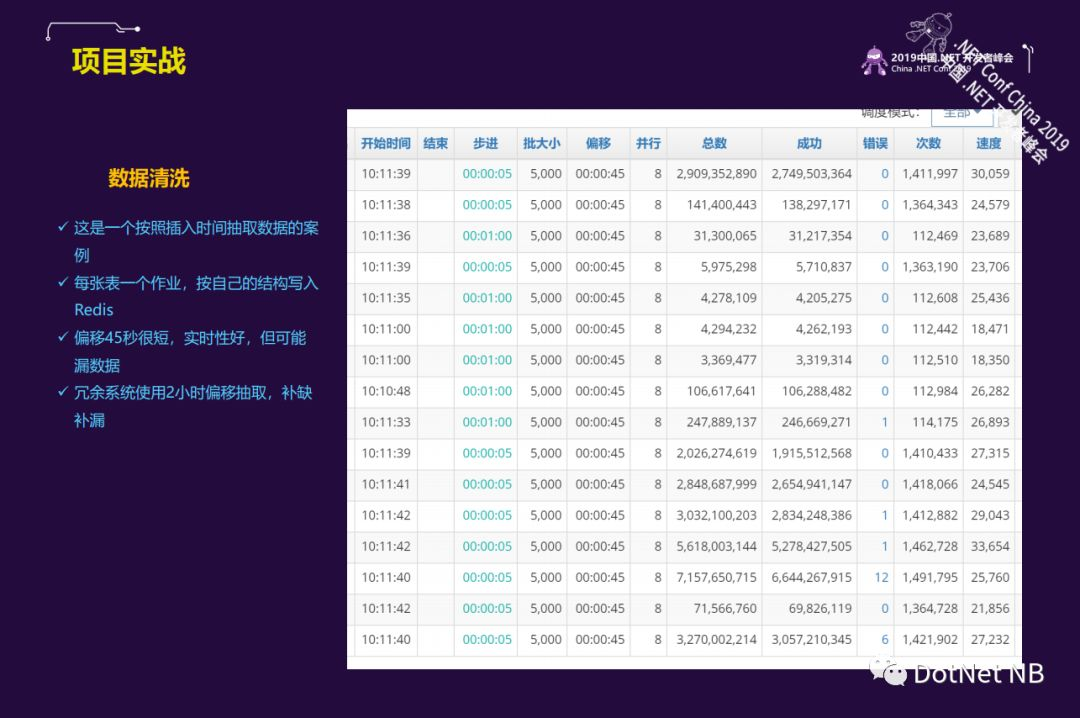Select the count value 1,363,190
Viewport: 1080px width, 718px height.
click(x=930, y=267)
